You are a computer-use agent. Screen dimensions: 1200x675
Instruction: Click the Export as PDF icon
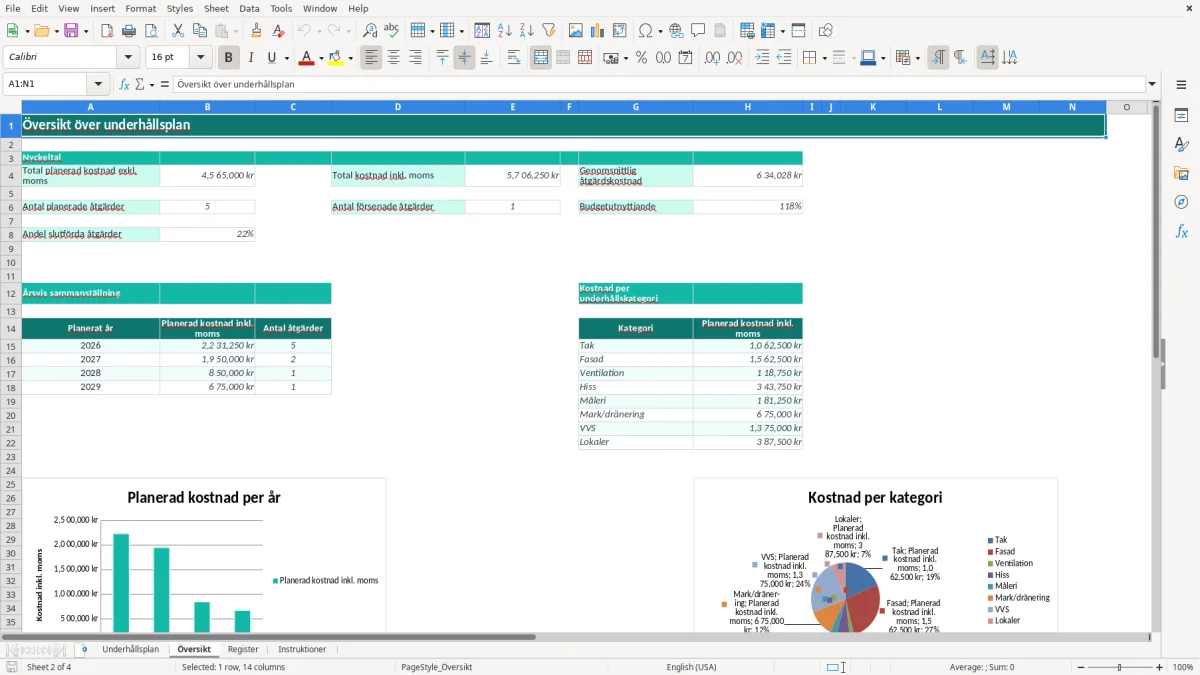pyautogui.click(x=107, y=31)
